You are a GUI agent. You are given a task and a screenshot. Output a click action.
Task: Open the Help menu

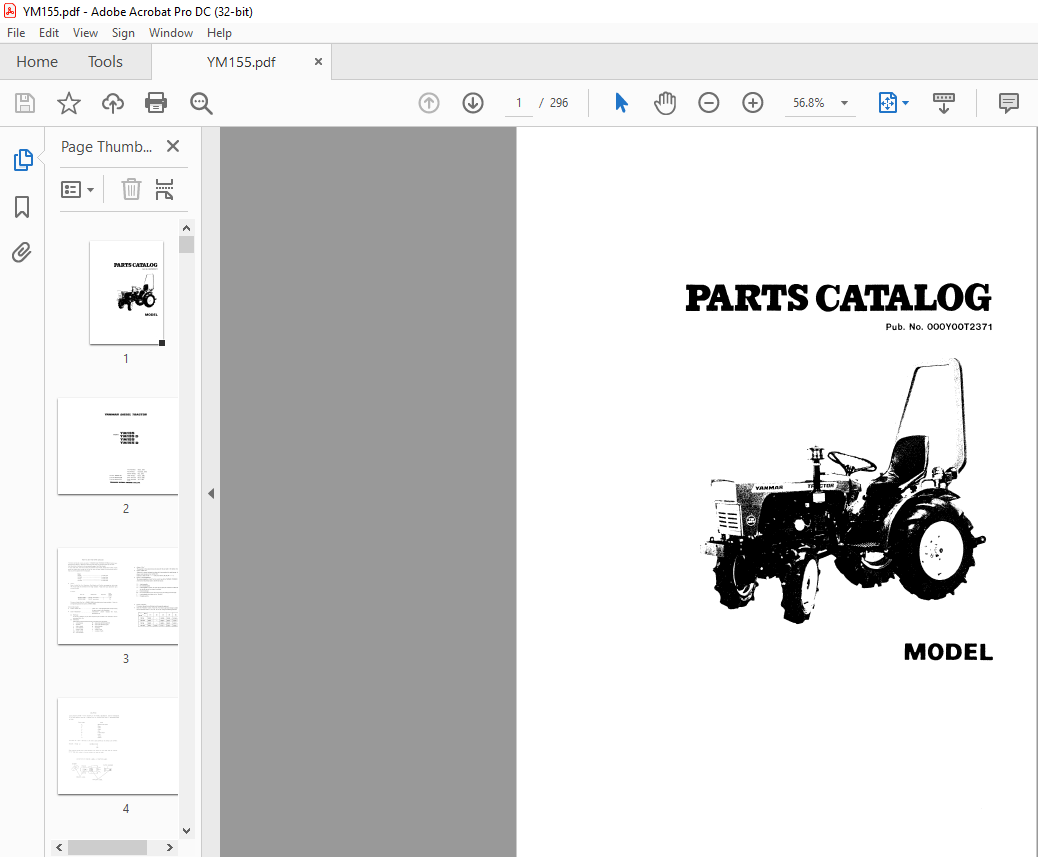[219, 32]
